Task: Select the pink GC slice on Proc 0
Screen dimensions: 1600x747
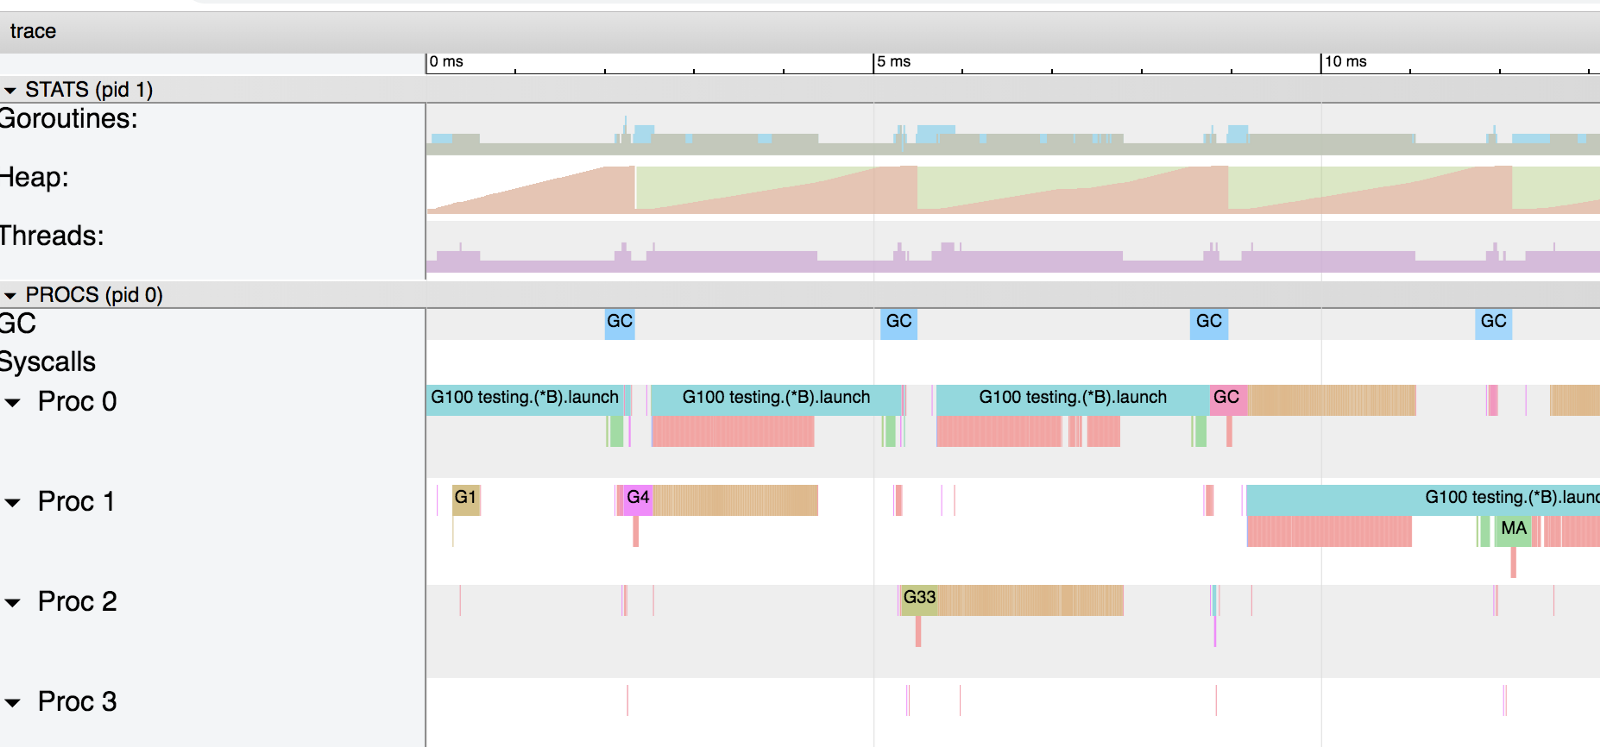Action: click(1229, 400)
